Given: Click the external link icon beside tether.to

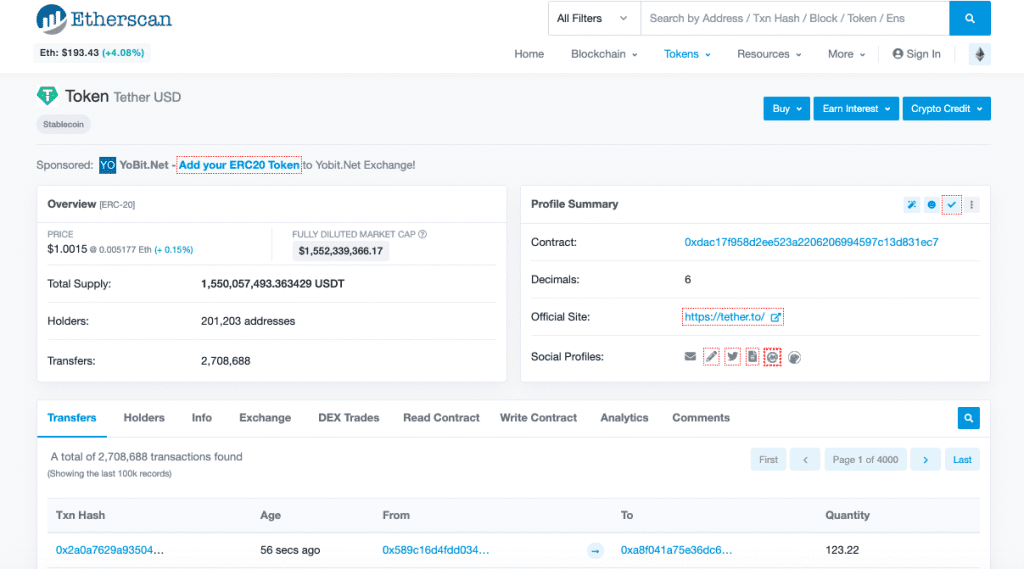Looking at the screenshot, I should click(x=775, y=317).
